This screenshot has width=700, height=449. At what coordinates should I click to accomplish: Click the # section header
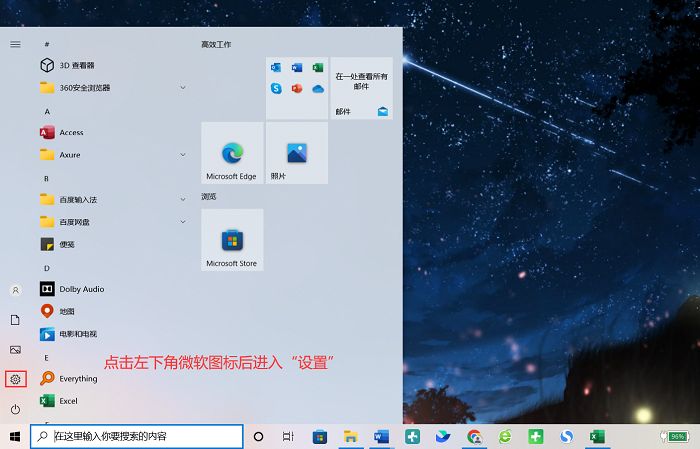pyautogui.click(x=47, y=44)
